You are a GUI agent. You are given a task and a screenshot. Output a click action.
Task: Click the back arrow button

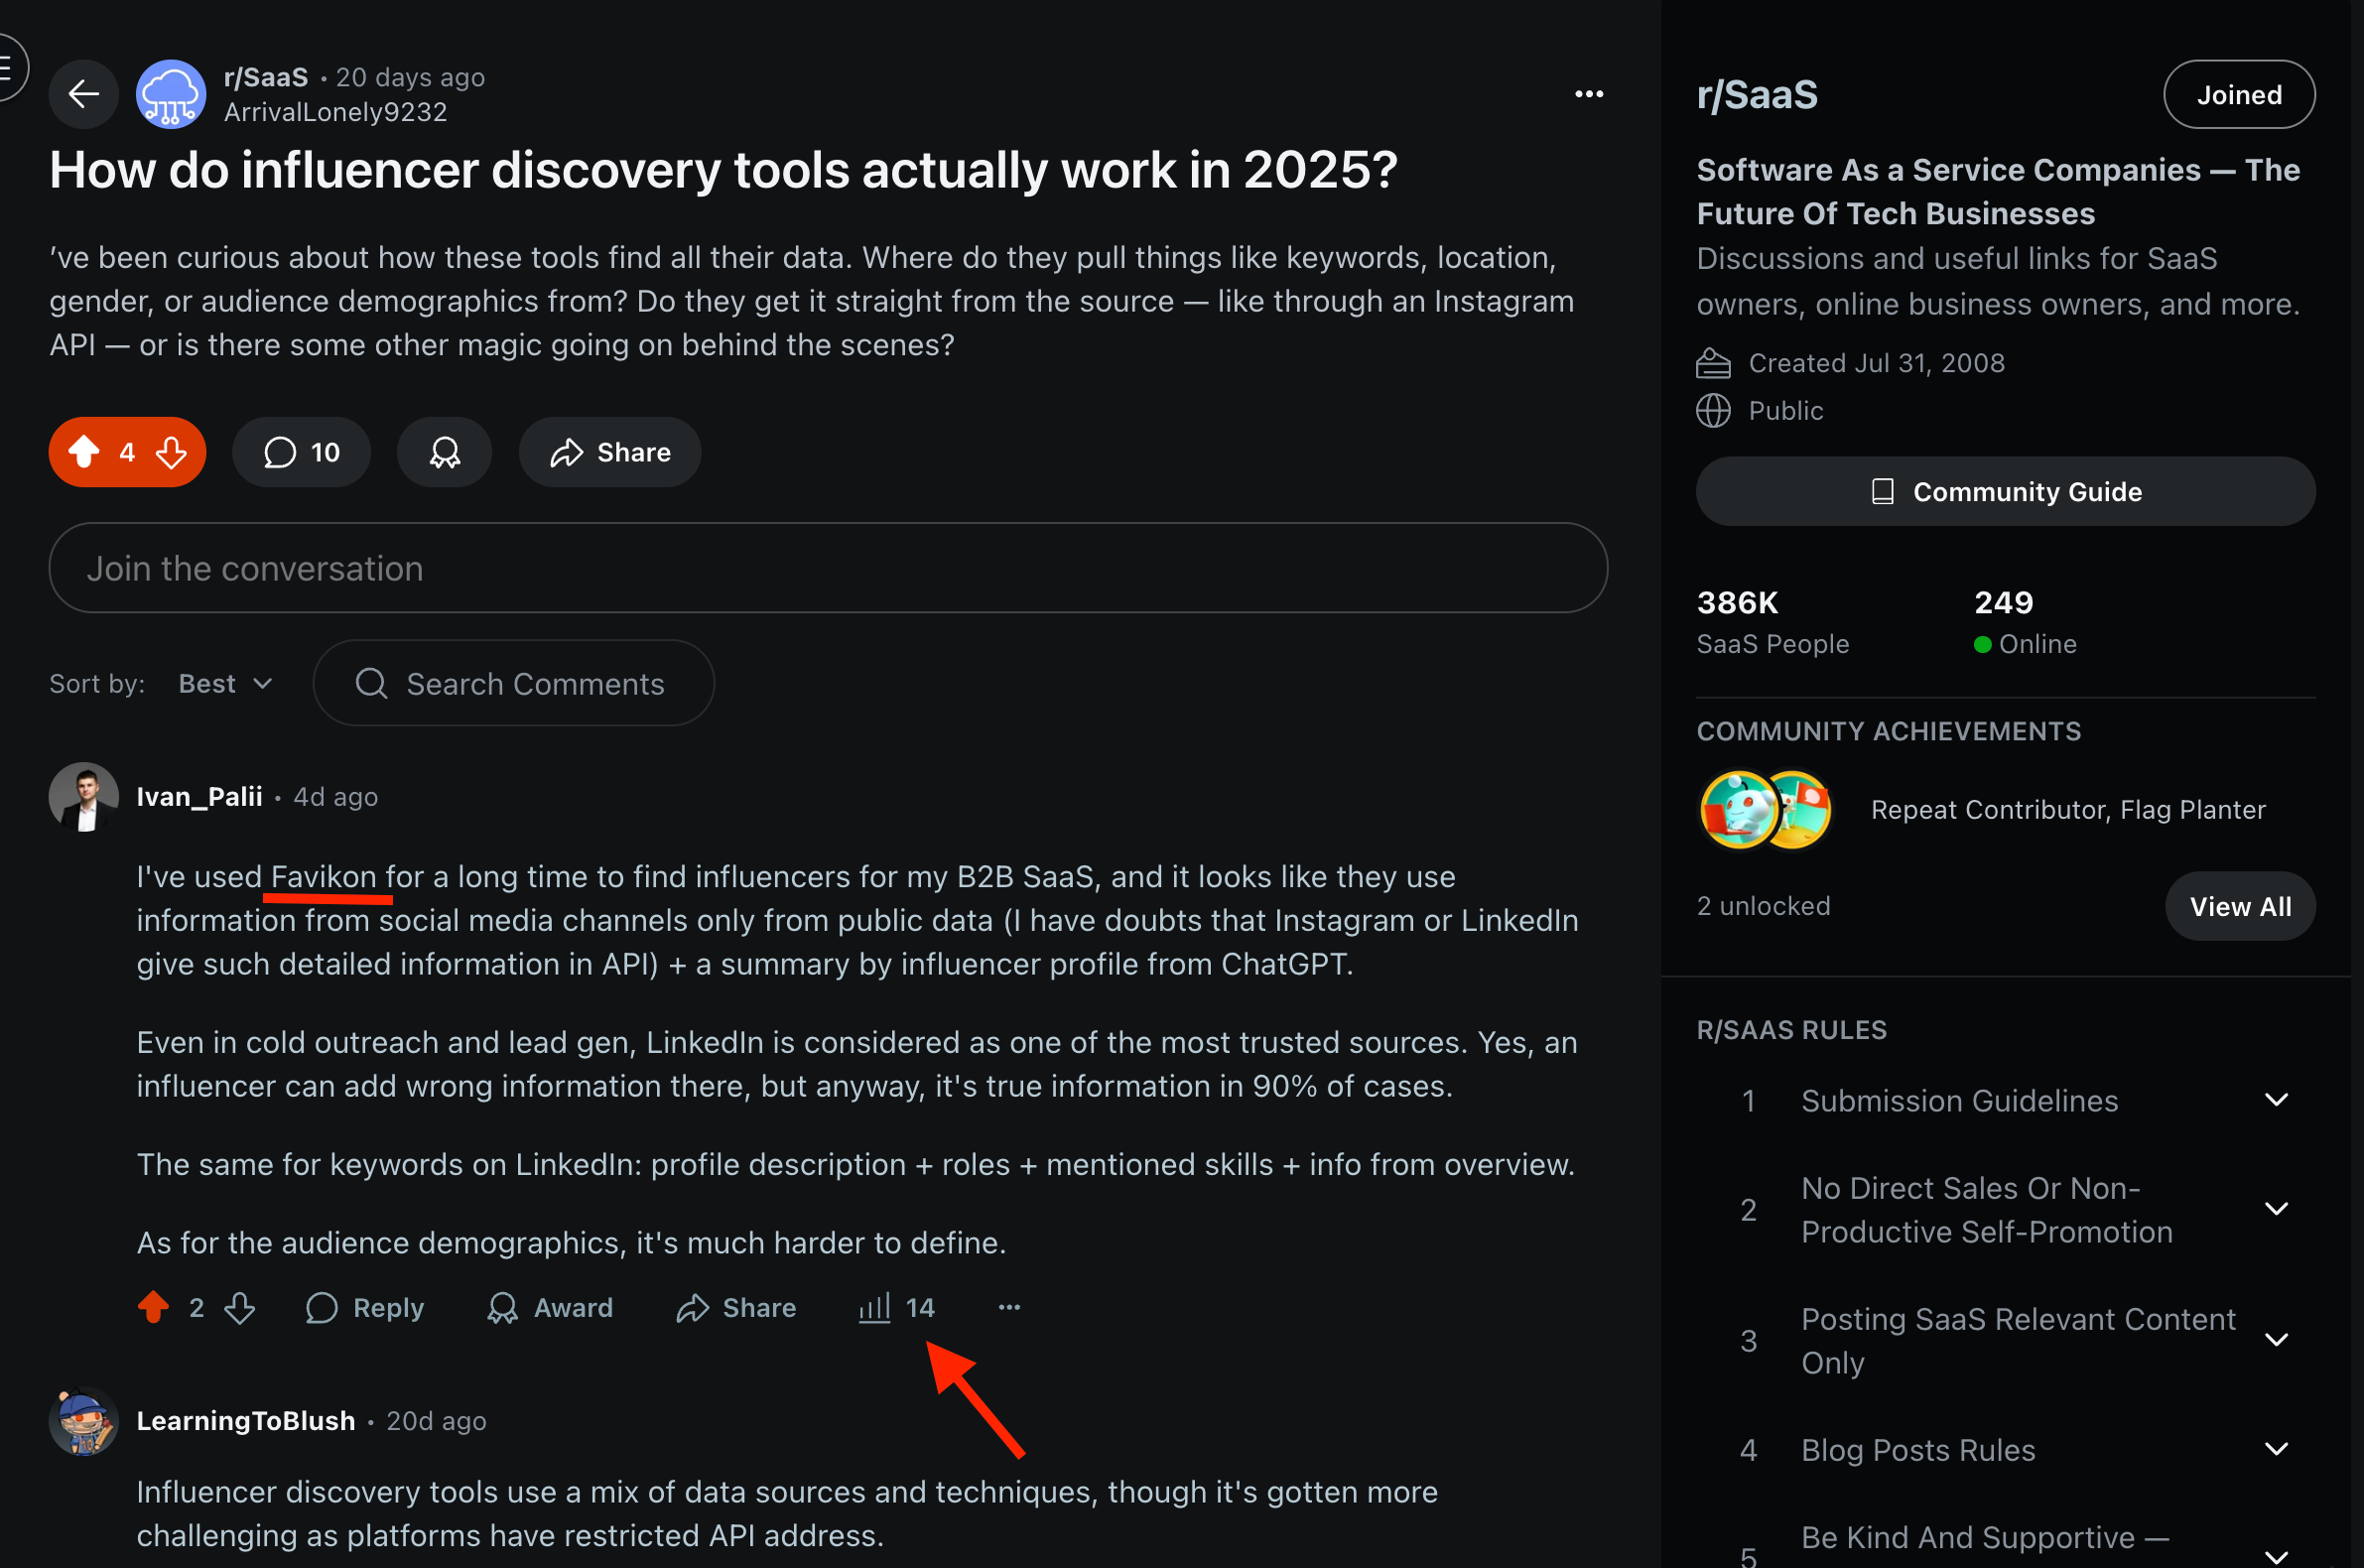pos(83,94)
